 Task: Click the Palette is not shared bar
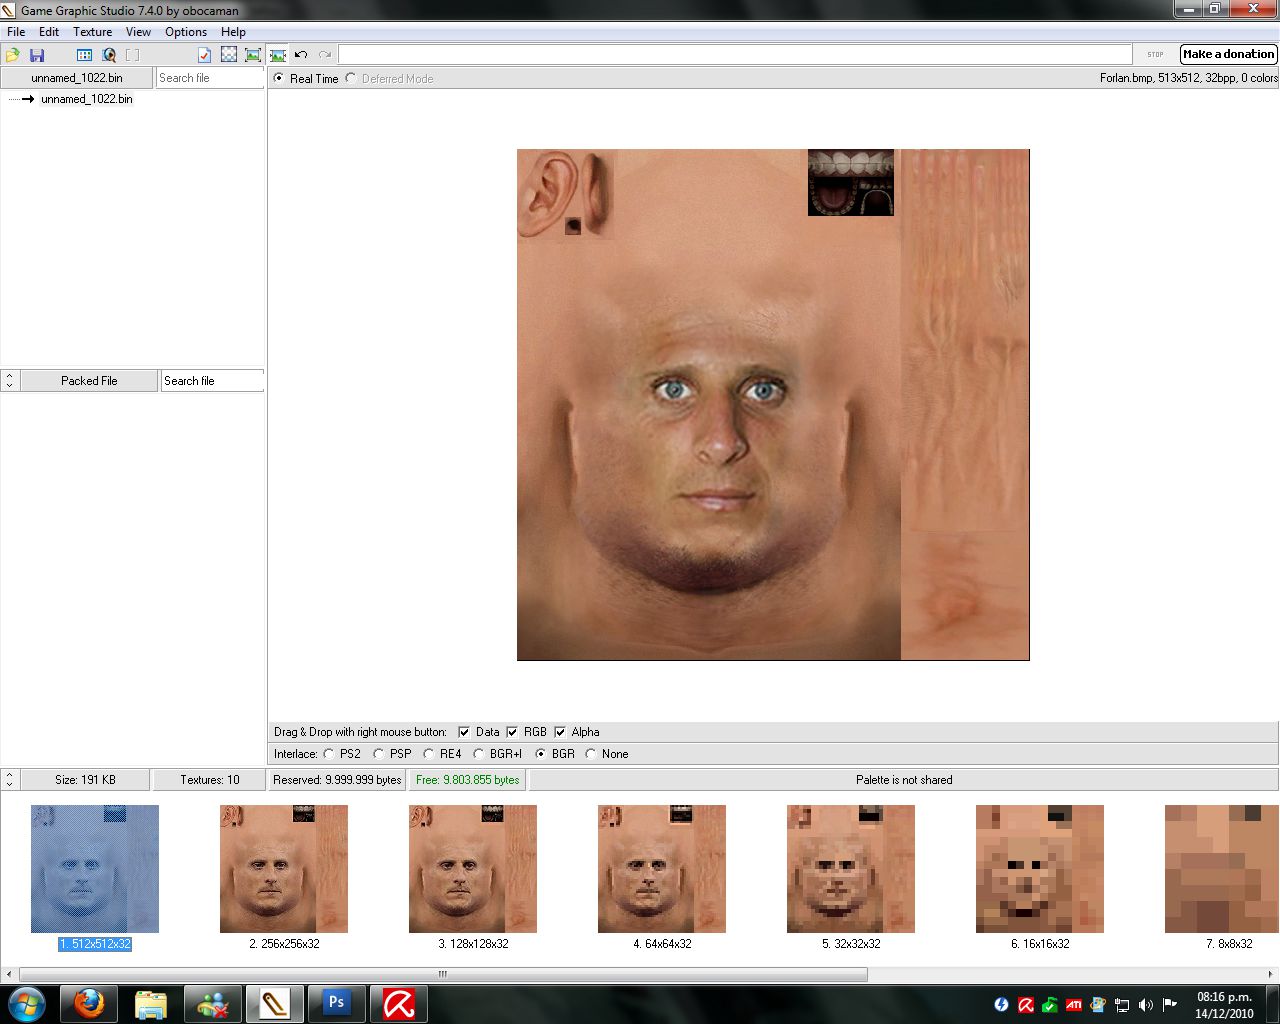coord(904,780)
